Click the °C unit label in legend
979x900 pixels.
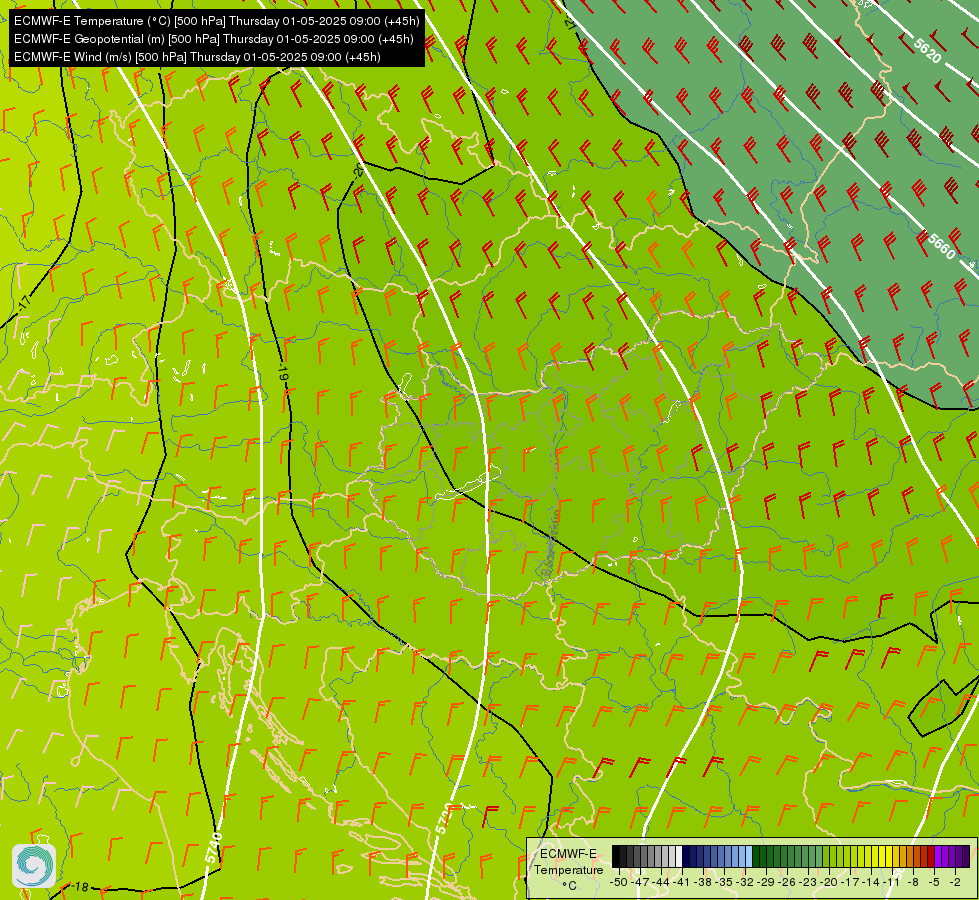coord(569,885)
